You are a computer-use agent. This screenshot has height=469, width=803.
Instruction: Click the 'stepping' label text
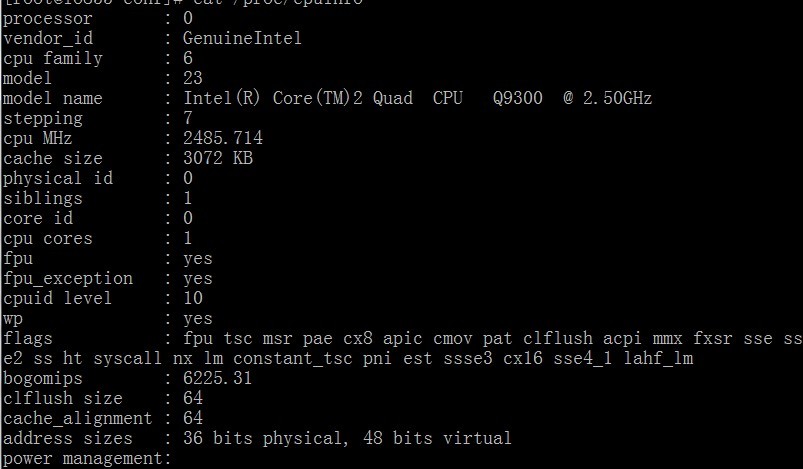[43, 119]
